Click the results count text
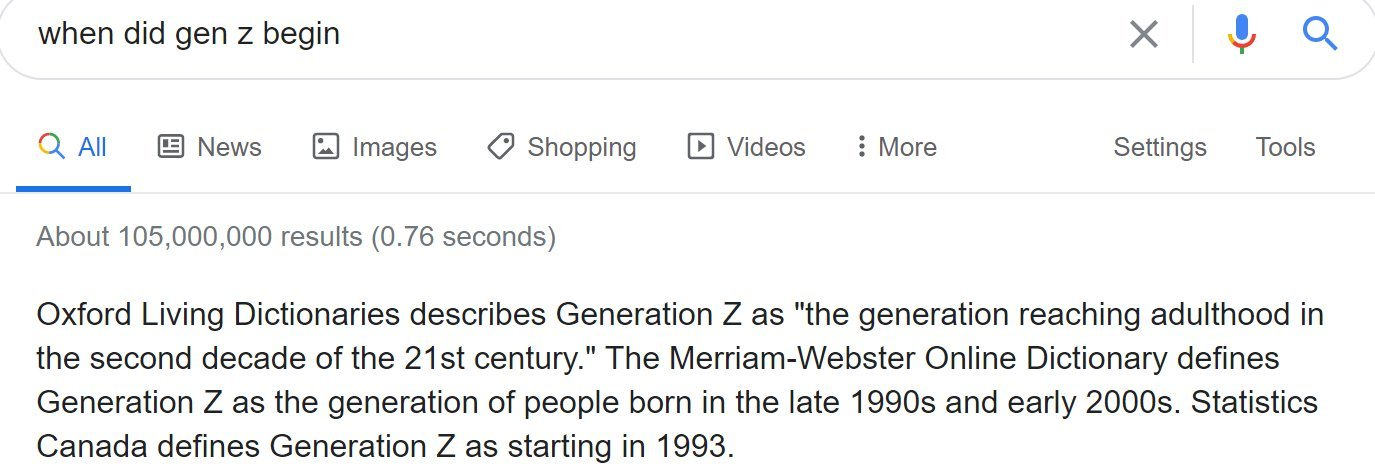Viewport: 1375px width, 472px height. click(x=296, y=237)
